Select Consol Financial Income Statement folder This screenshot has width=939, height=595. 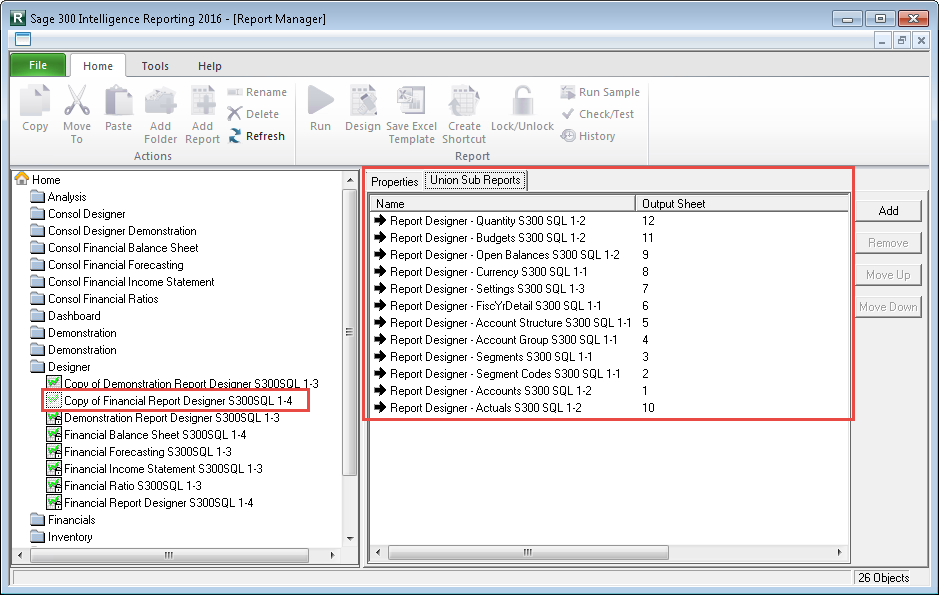[x=122, y=282]
